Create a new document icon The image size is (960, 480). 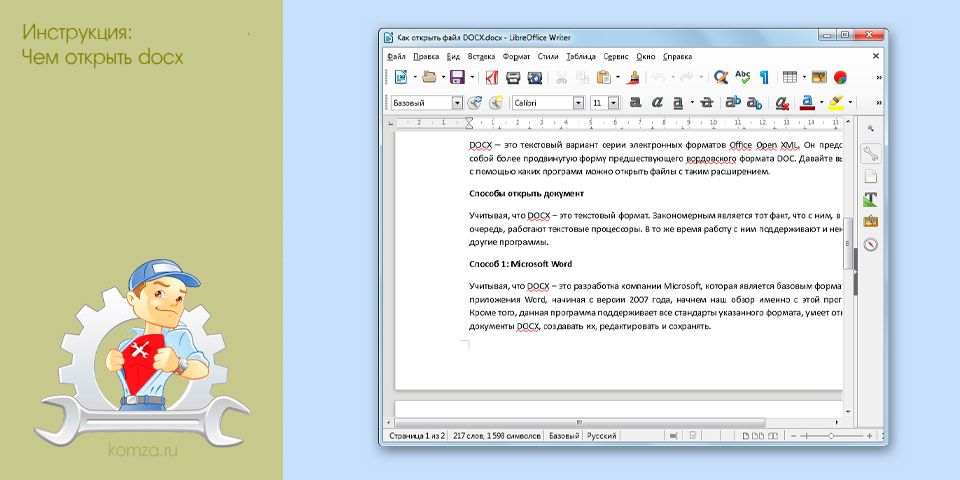[x=401, y=77]
